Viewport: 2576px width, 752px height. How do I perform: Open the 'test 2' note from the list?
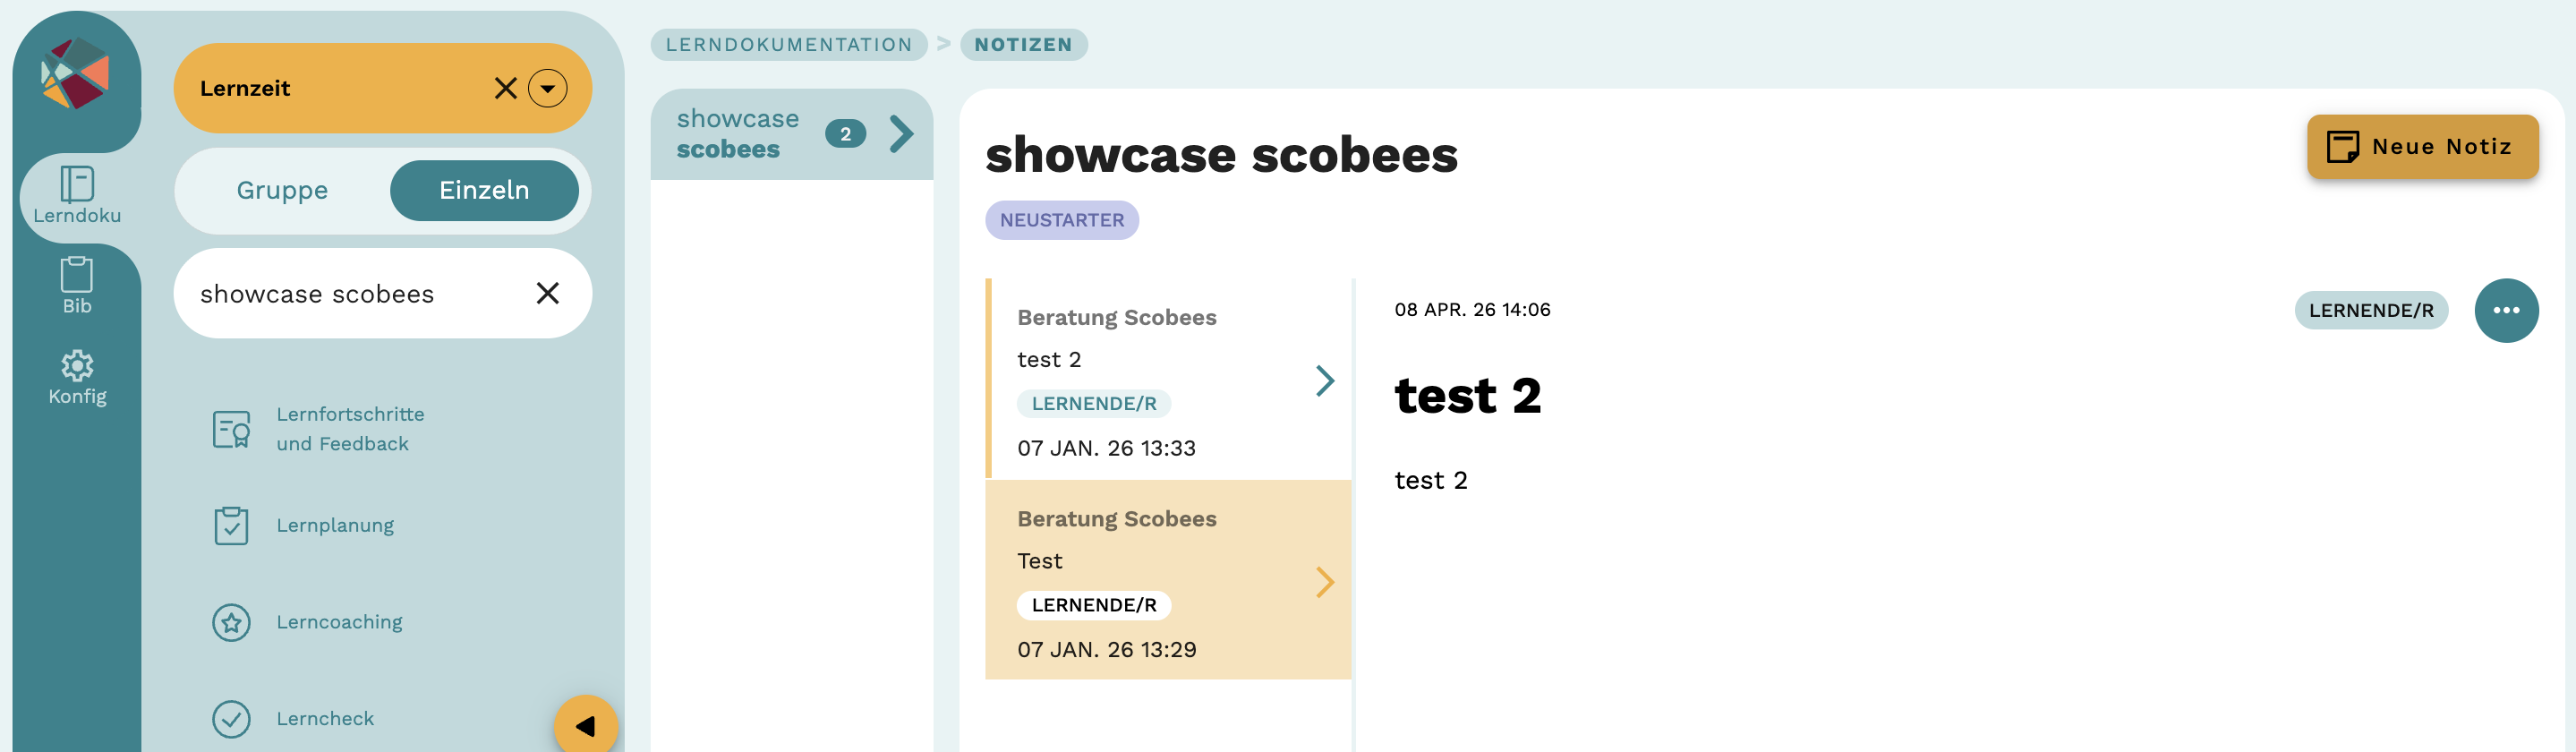(1168, 380)
